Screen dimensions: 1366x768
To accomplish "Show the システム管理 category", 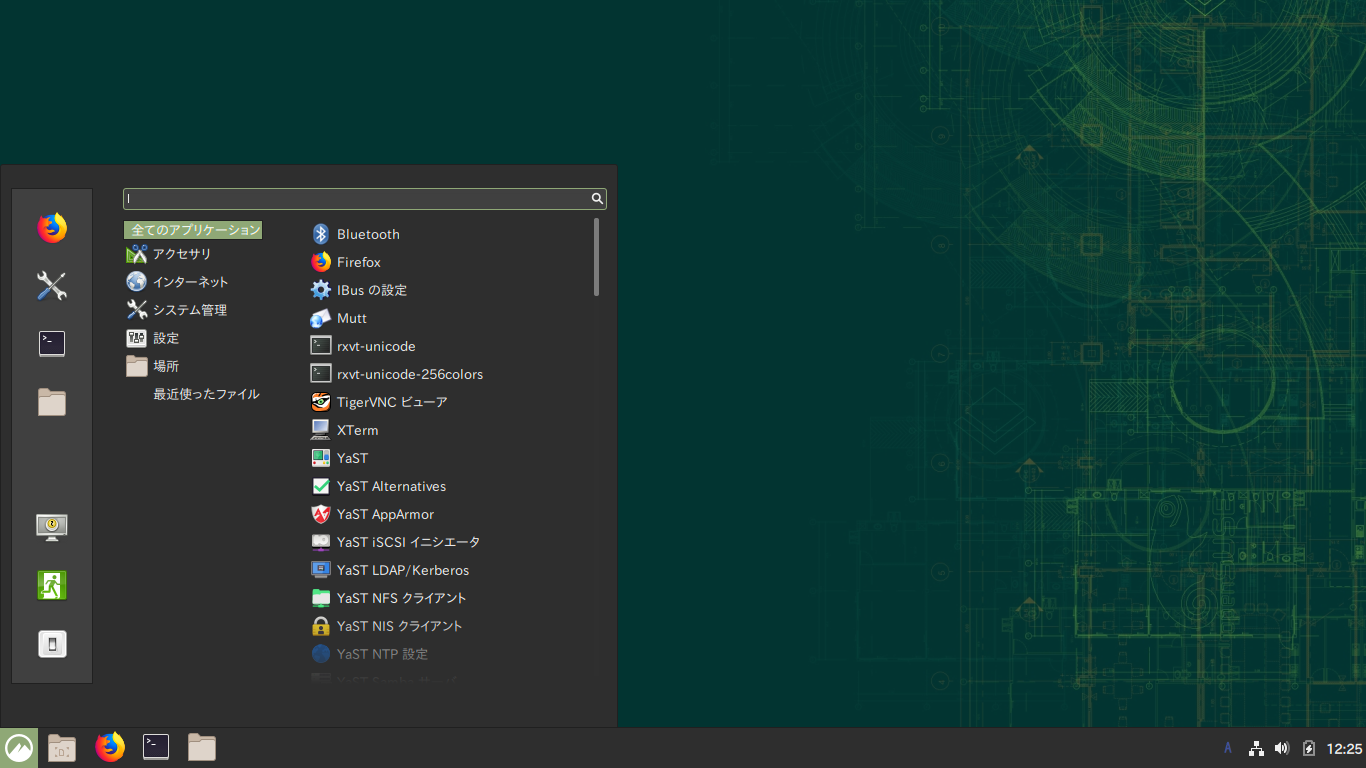I will point(177,310).
